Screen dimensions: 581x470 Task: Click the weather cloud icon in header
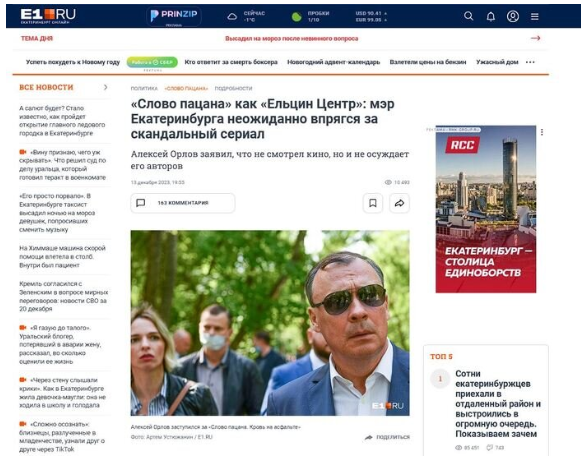(x=232, y=16)
